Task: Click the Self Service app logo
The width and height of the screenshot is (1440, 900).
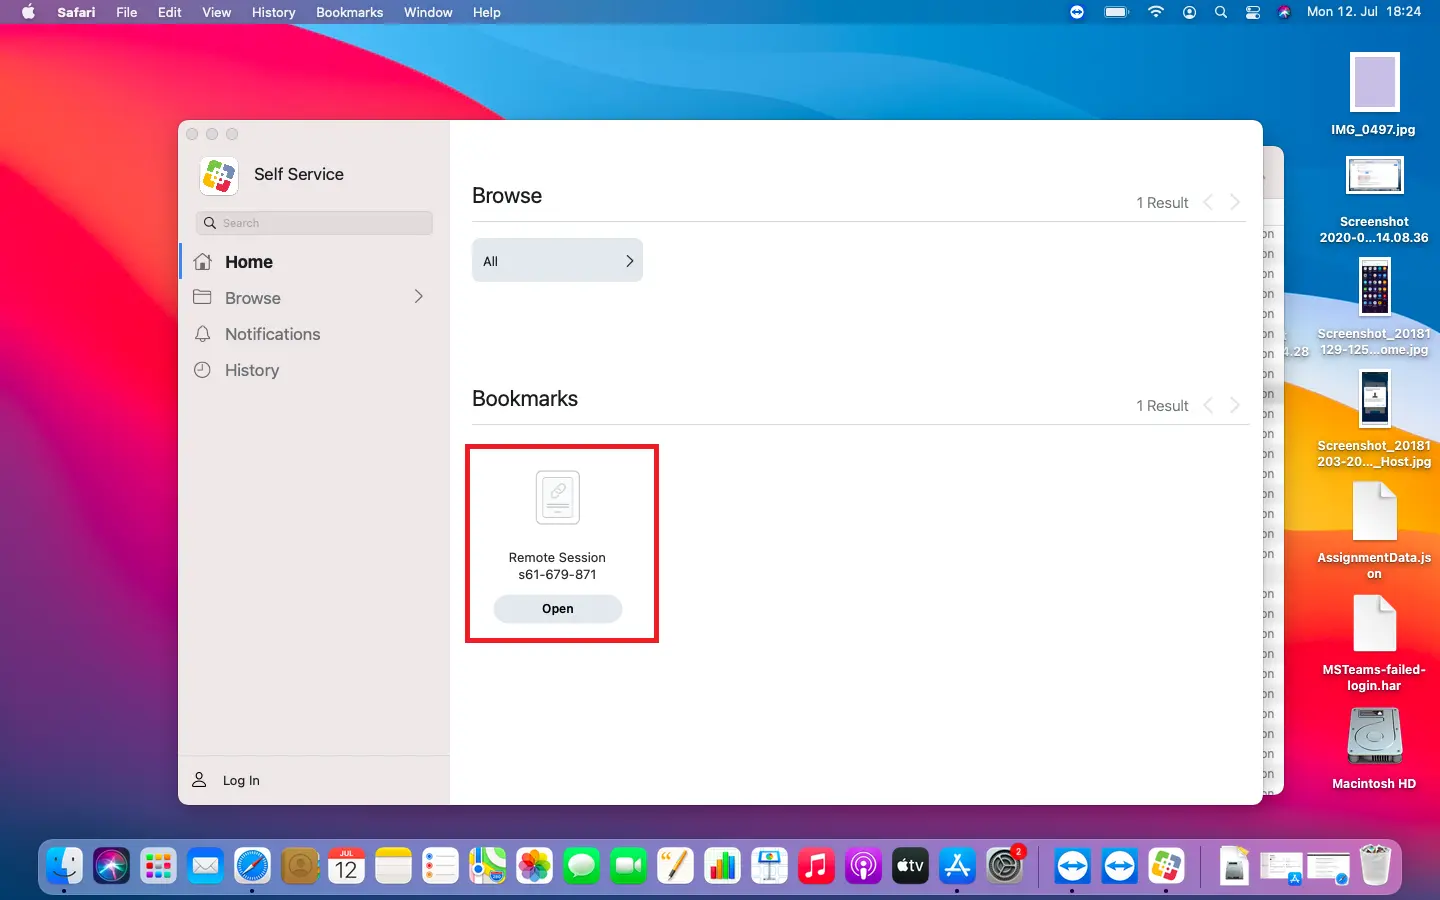Action: 219,176
